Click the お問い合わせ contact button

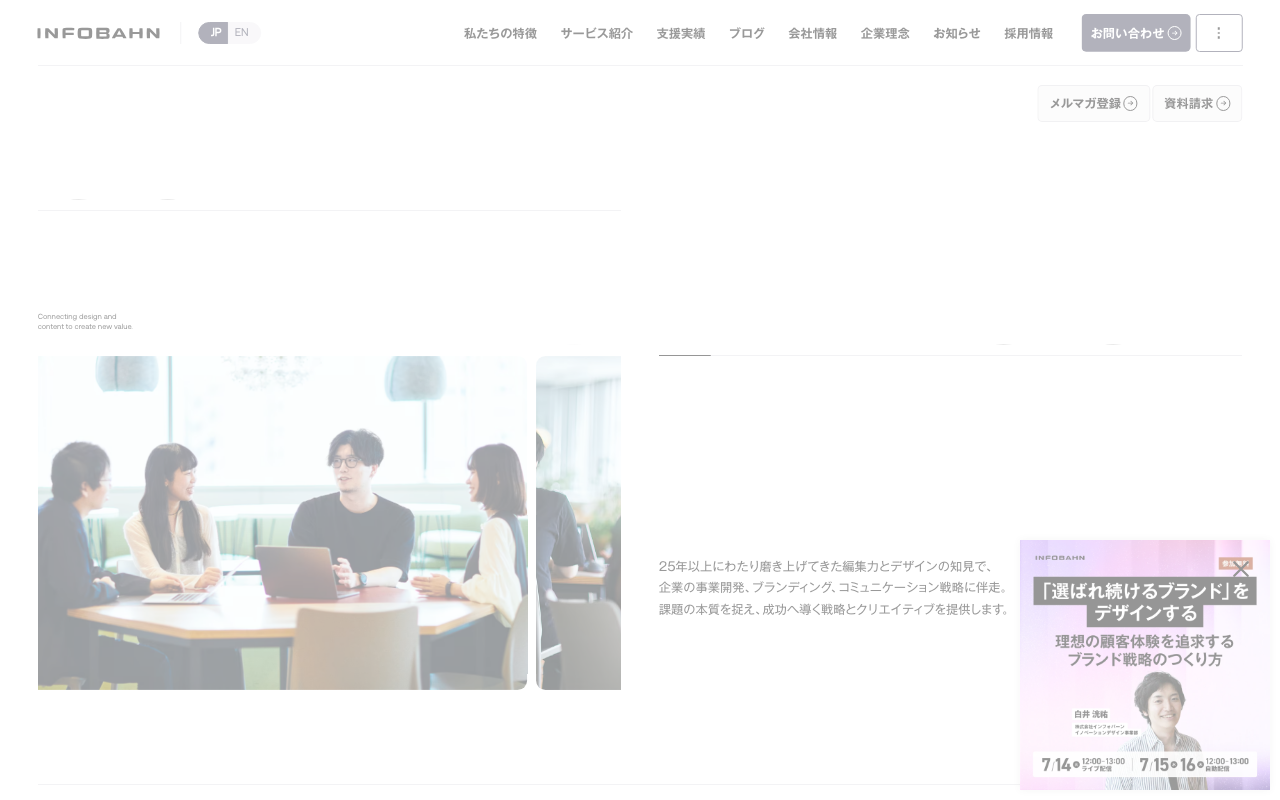[1136, 33]
